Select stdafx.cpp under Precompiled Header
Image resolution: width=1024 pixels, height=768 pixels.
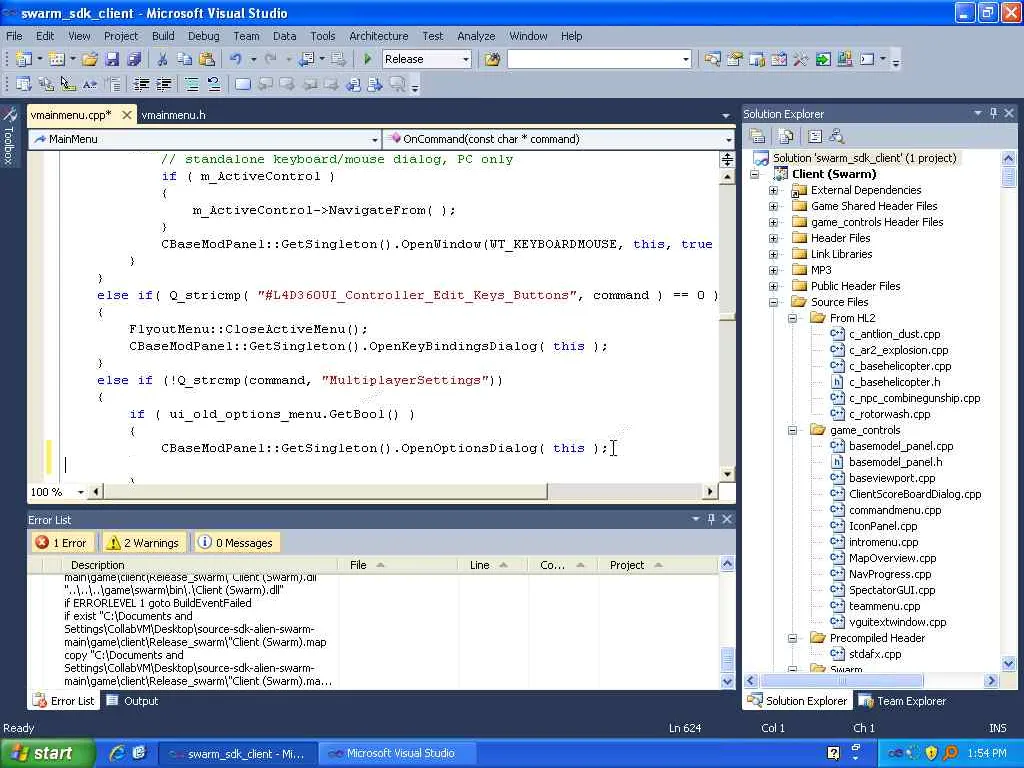(874, 654)
